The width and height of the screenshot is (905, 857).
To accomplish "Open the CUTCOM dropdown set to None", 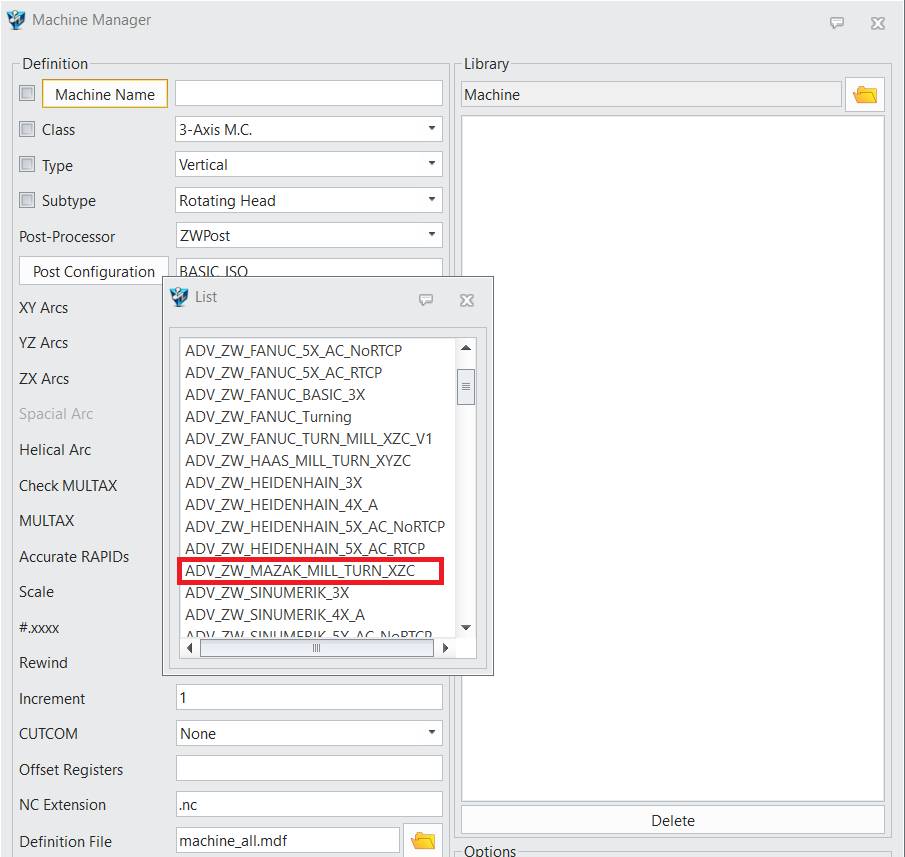I will 309,733.
